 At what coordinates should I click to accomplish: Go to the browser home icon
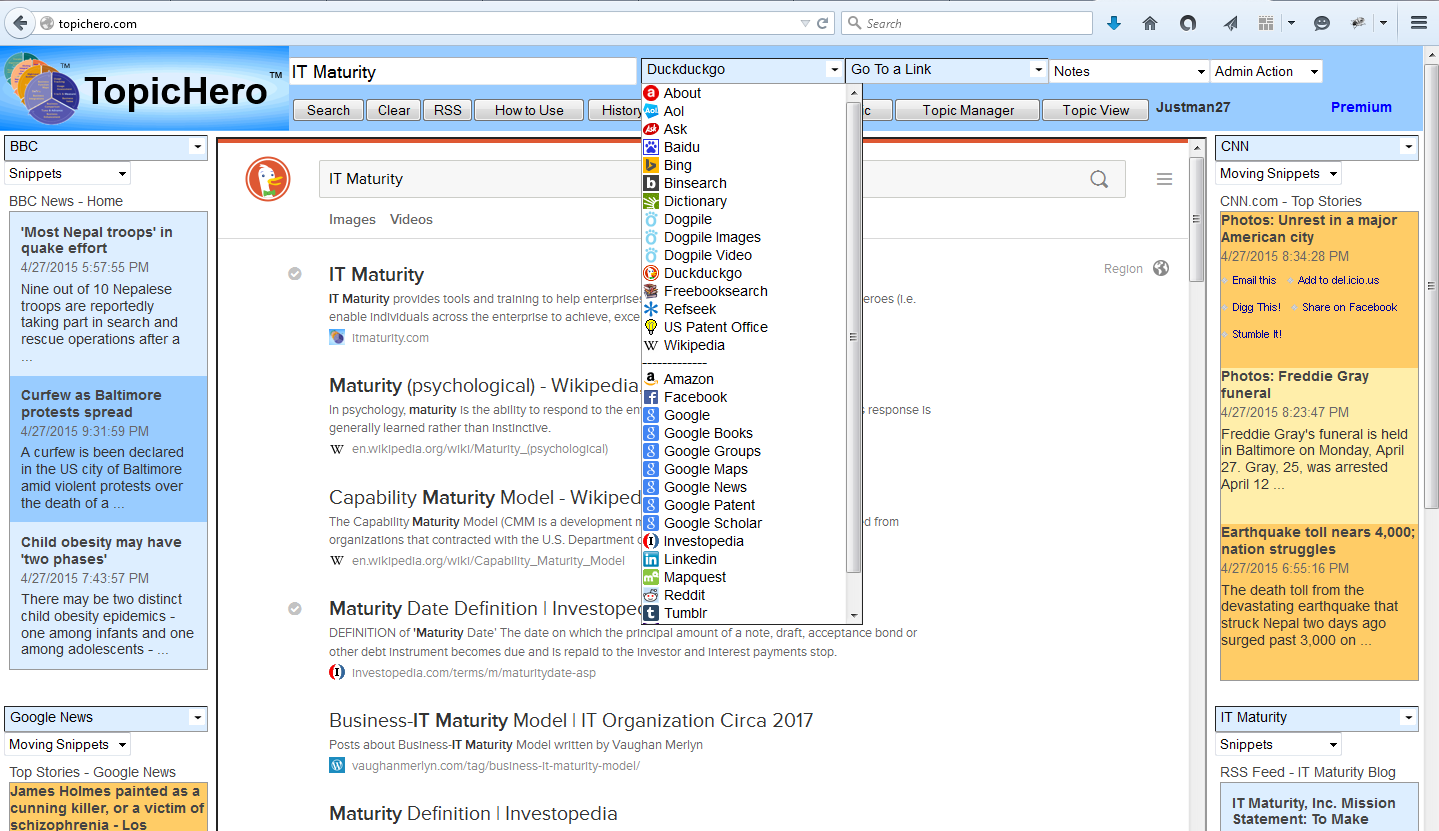coord(1150,23)
